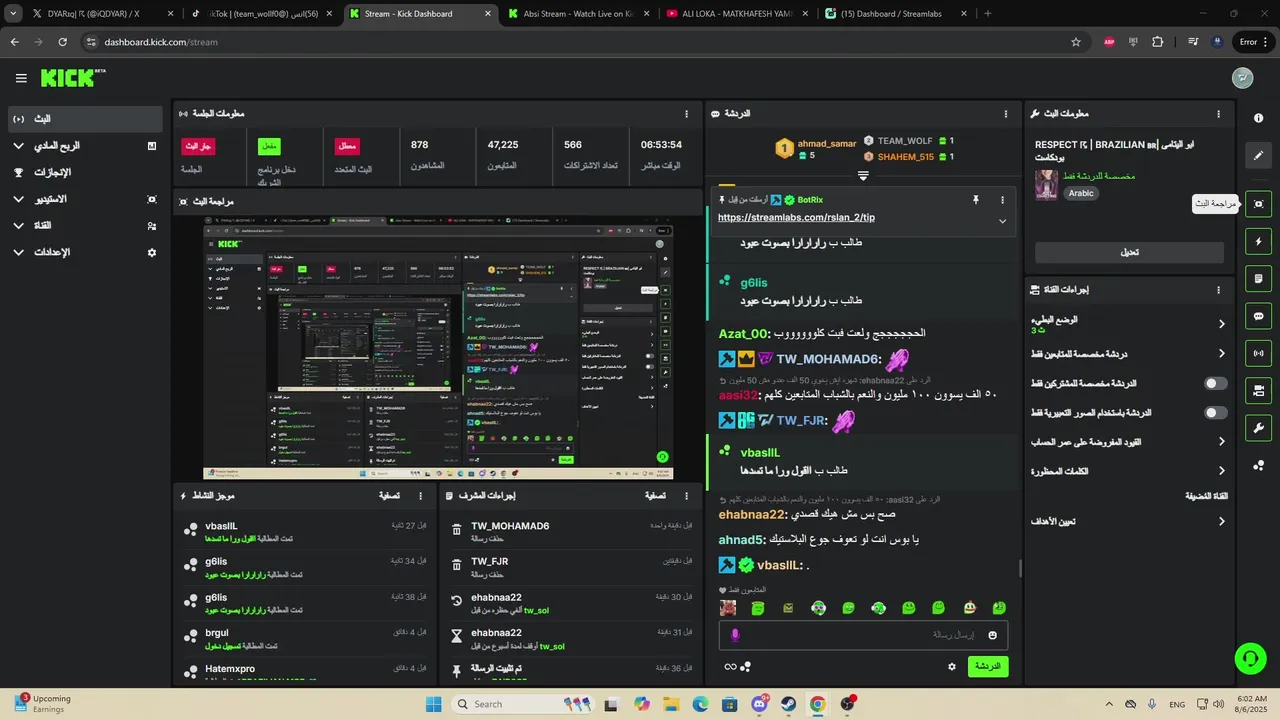The height and width of the screenshot is (720, 1280).
Task: Open three-dot menu of channel actions panel
Action: click(x=1218, y=290)
